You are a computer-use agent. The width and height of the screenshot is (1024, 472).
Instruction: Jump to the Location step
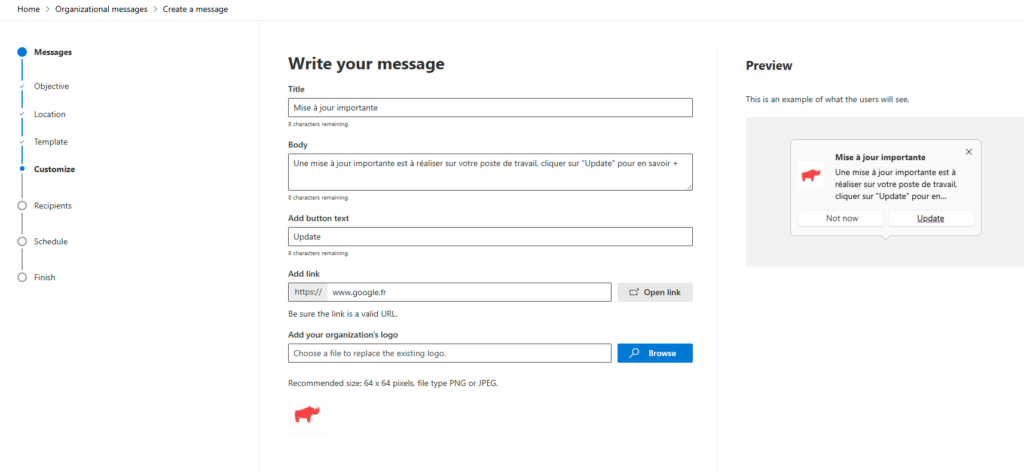50,114
